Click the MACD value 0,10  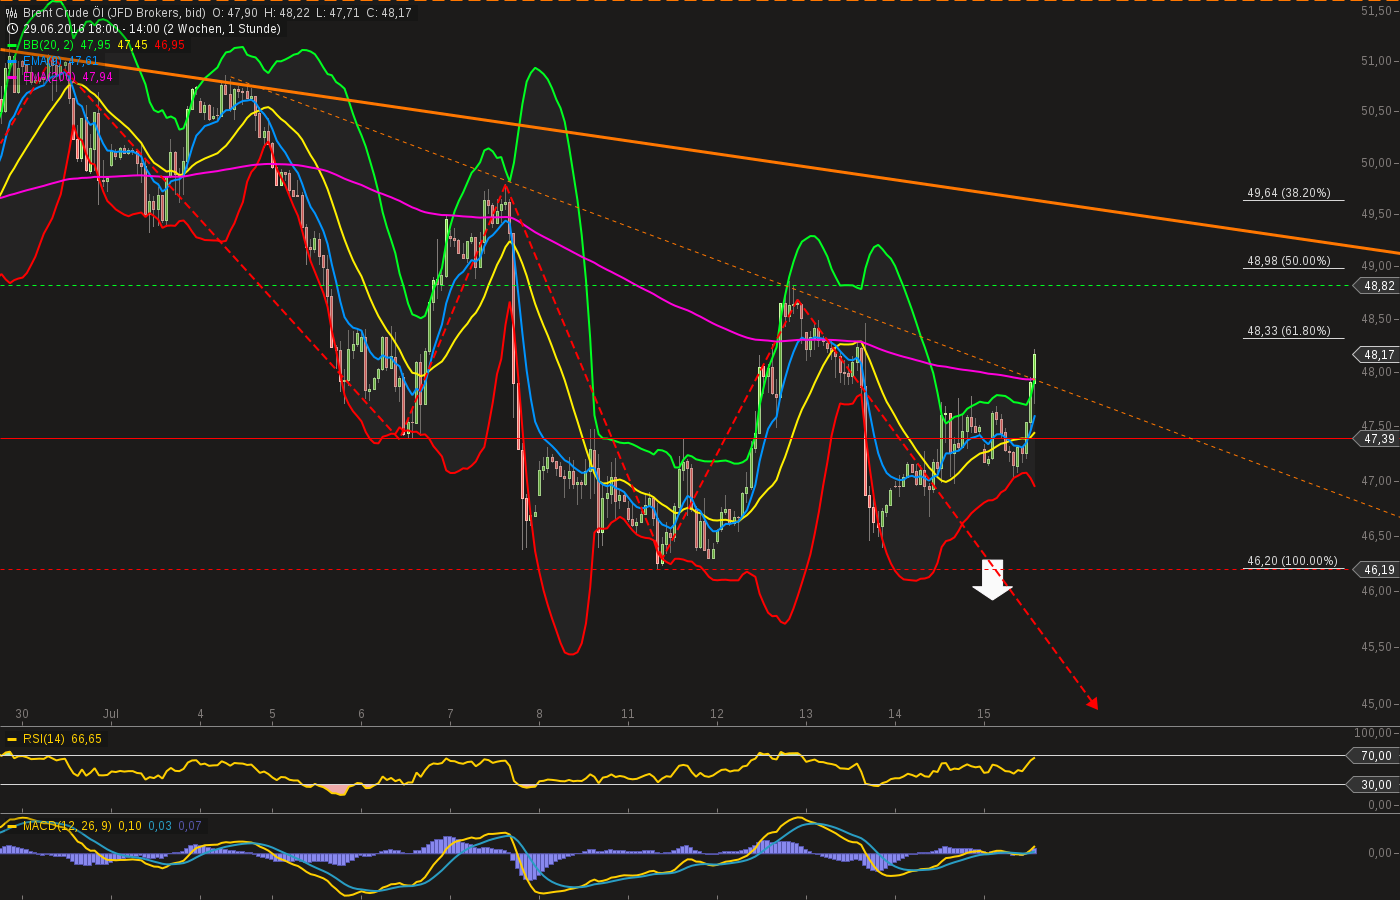coord(130,826)
